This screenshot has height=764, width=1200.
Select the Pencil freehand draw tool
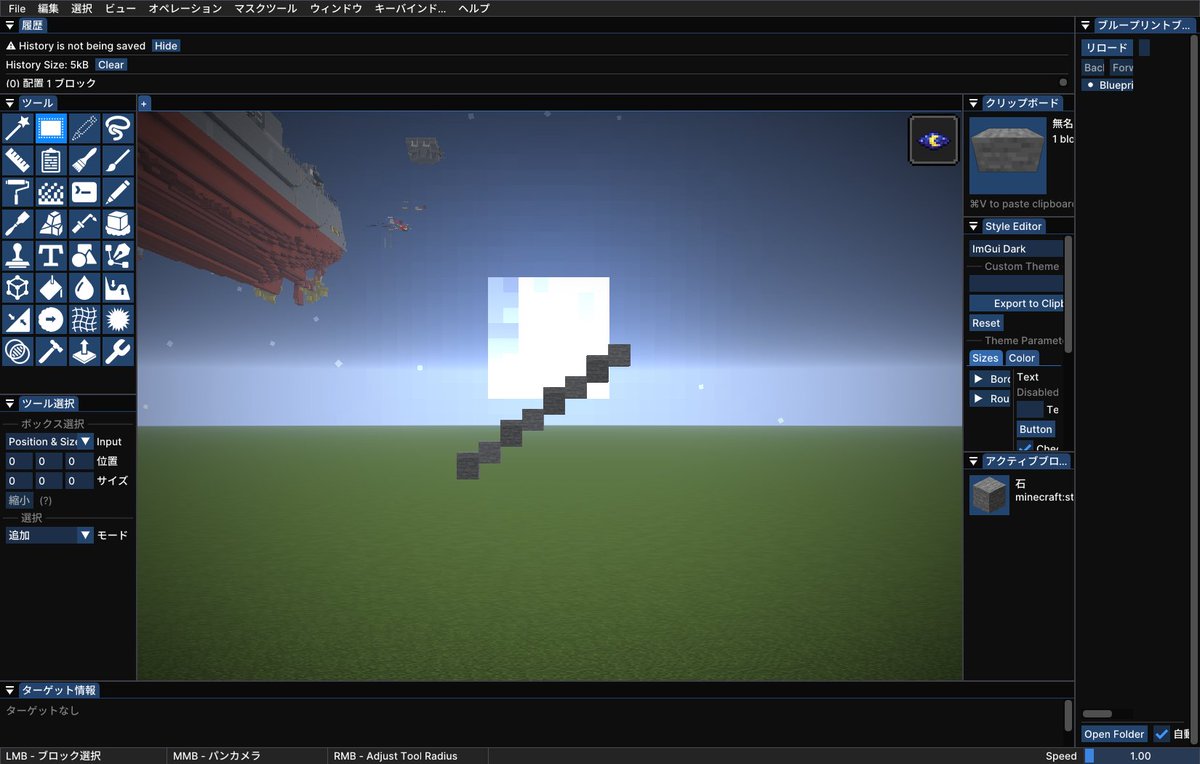point(117,192)
